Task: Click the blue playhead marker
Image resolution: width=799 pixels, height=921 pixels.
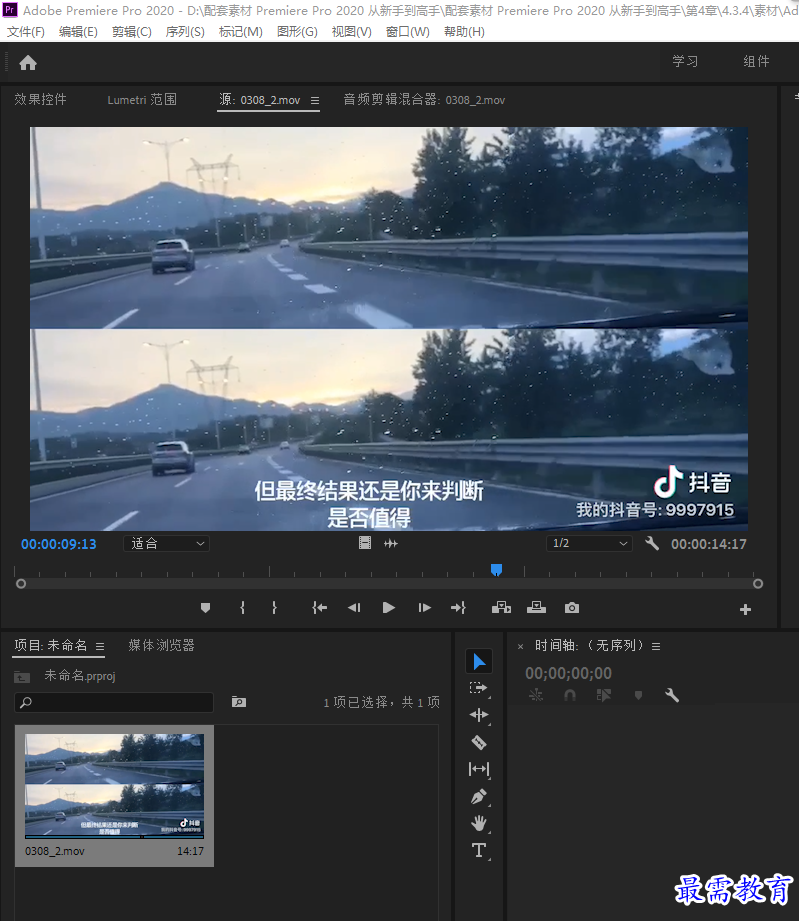Action: (496, 570)
